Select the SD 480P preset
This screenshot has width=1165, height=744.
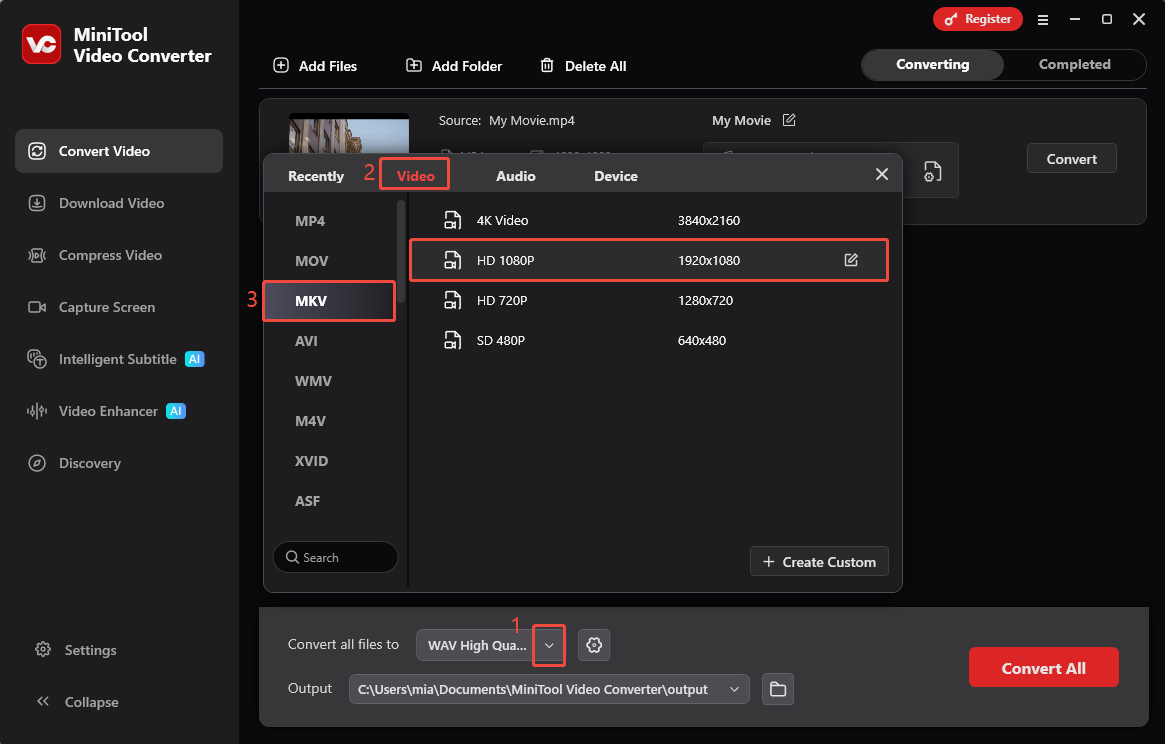pos(649,340)
